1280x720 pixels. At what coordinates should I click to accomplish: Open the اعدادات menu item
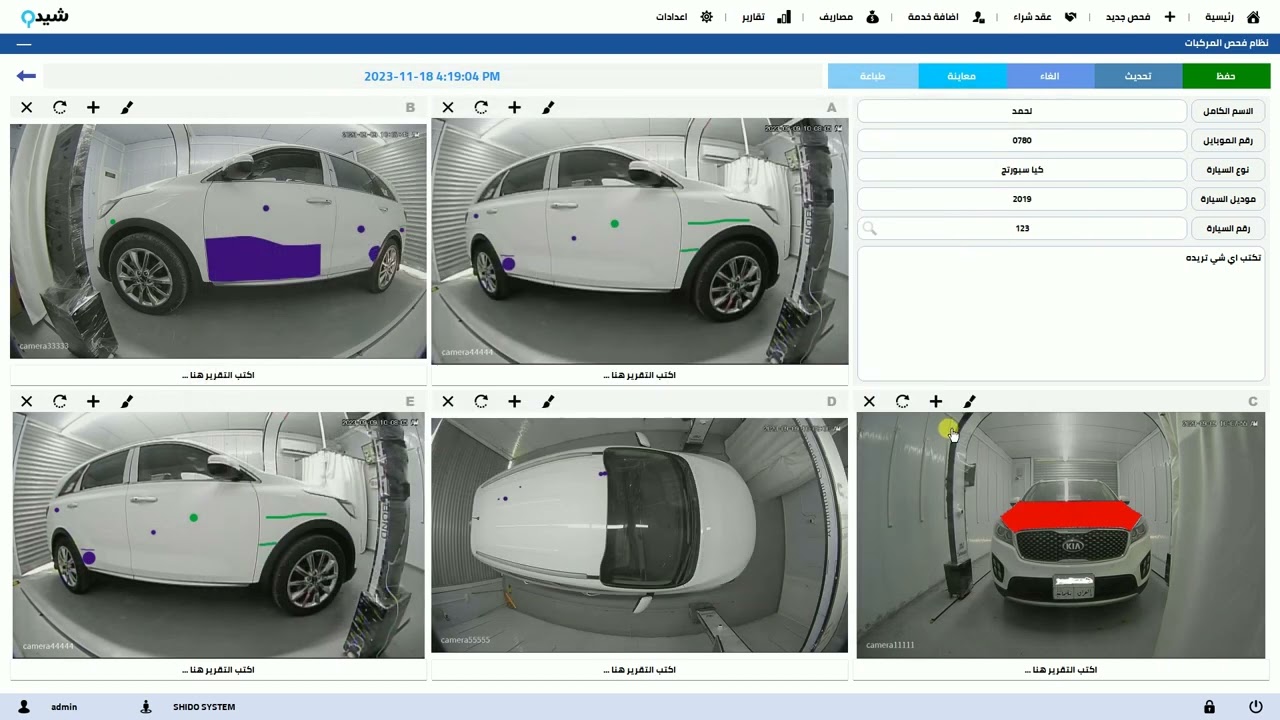tap(671, 17)
